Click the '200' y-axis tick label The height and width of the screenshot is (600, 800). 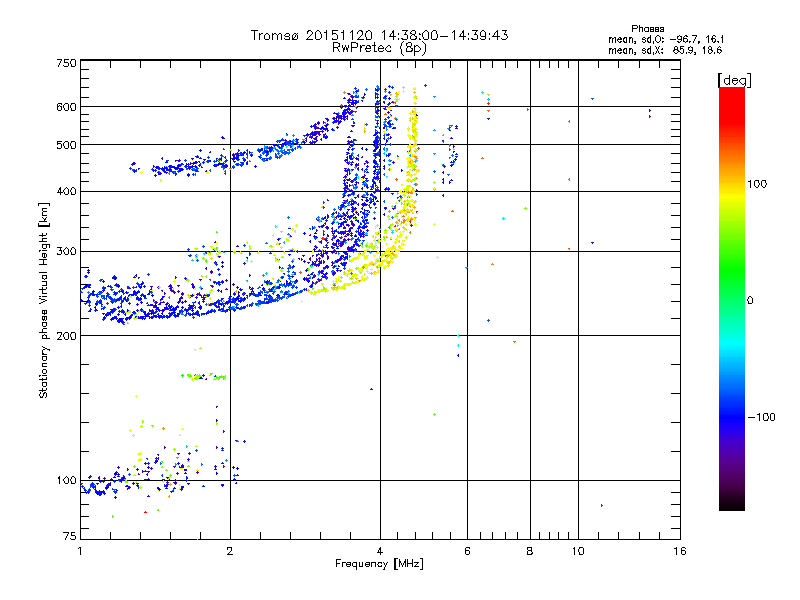(x=66, y=336)
